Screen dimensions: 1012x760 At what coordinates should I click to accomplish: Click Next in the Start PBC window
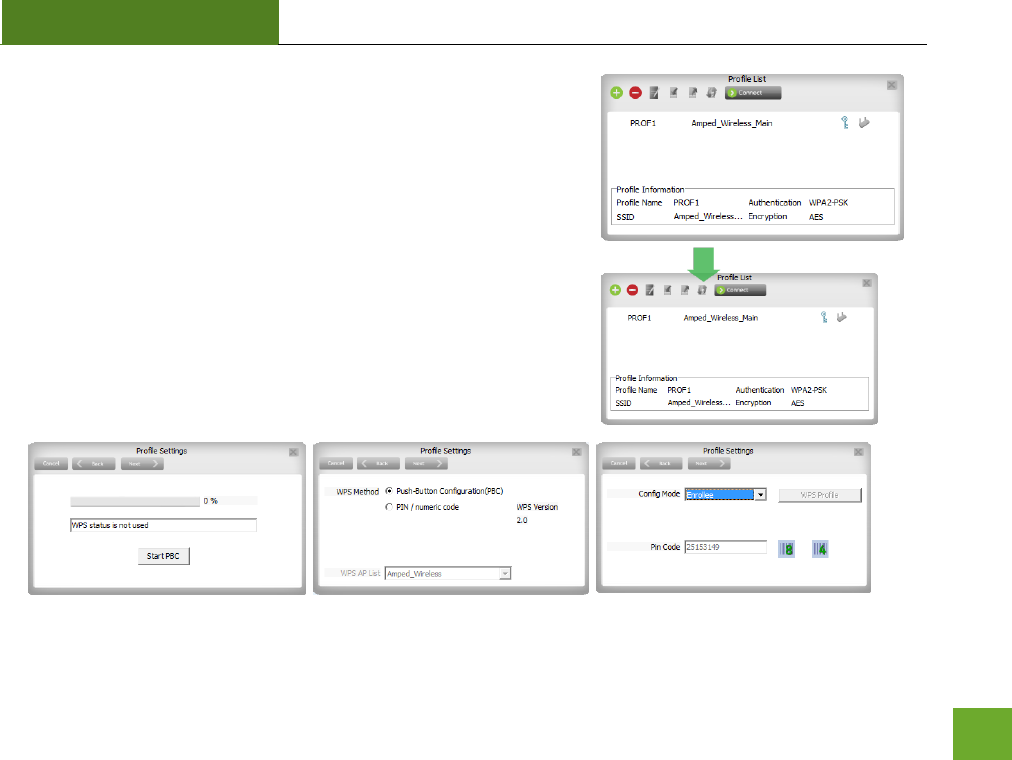click(142, 464)
